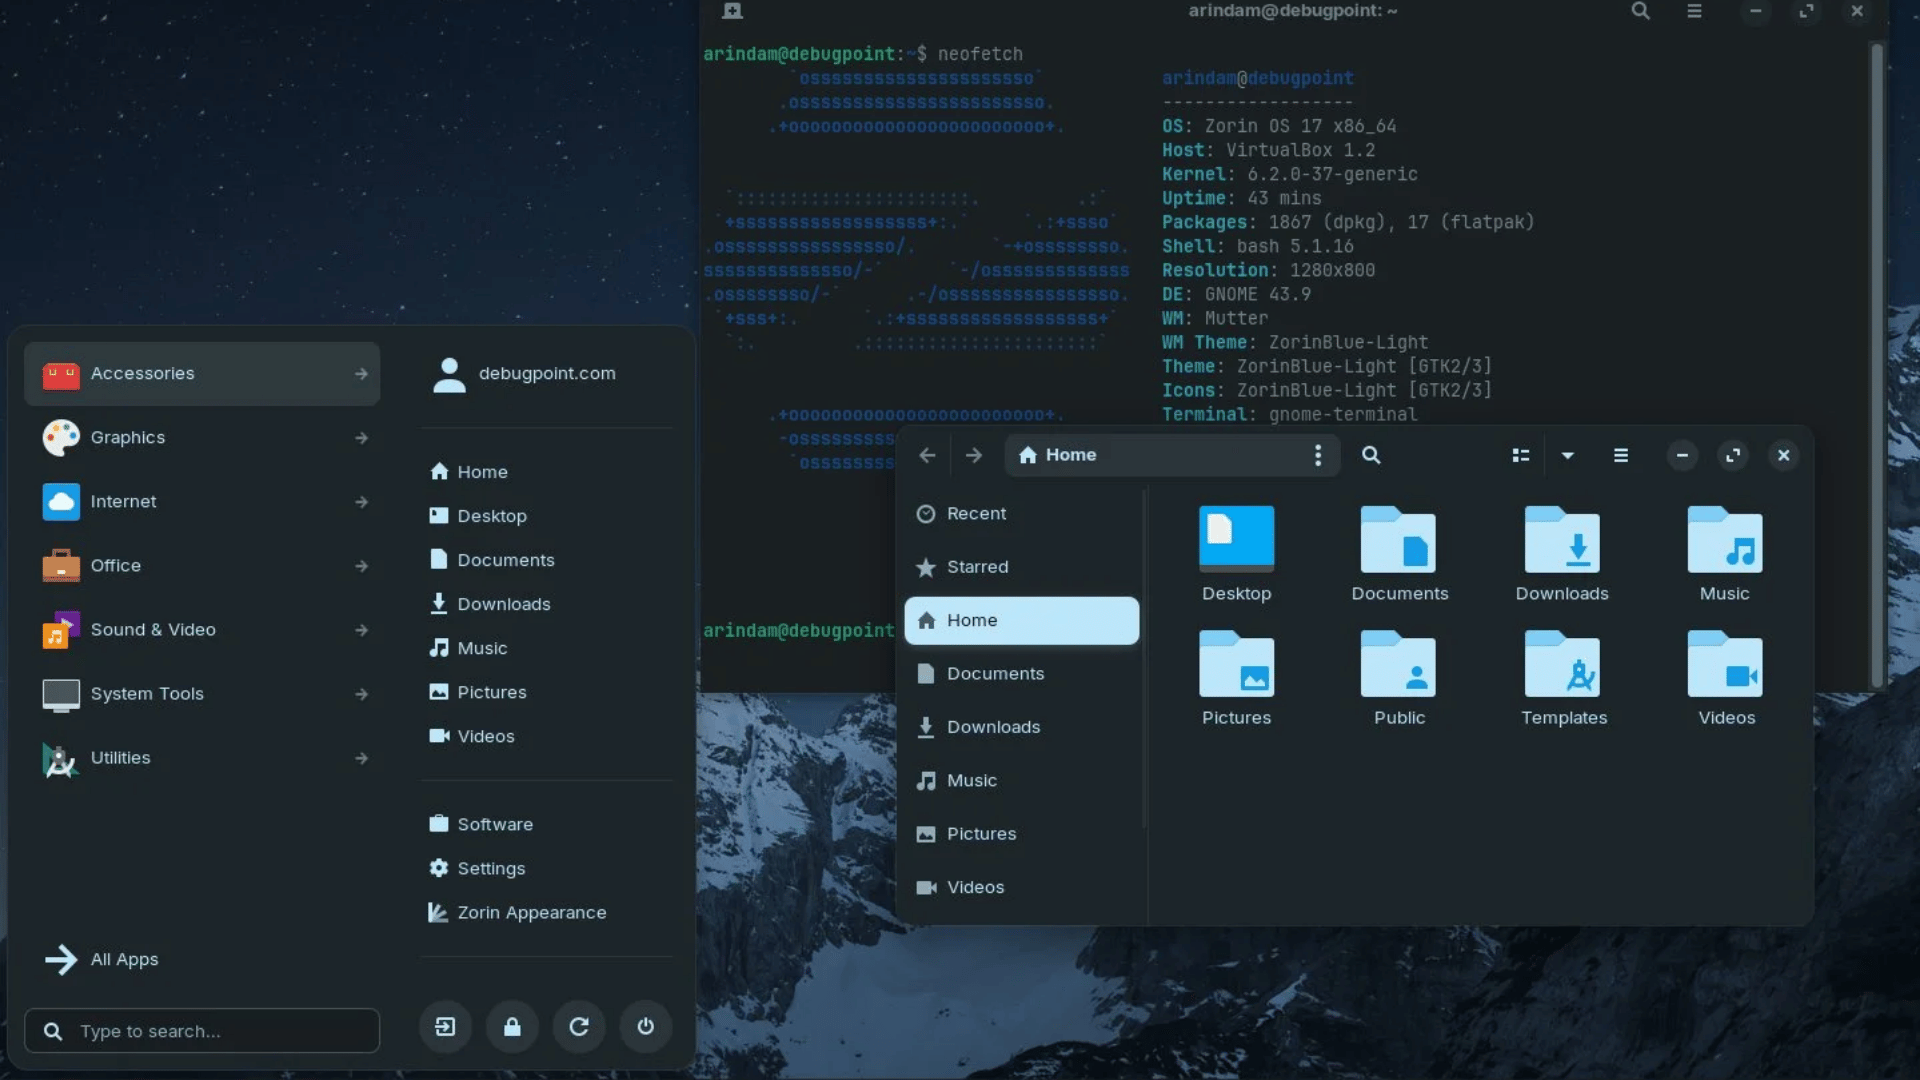This screenshot has width=1920, height=1080.
Task: Select the Videos folder icon in grid
Action: (1725, 663)
